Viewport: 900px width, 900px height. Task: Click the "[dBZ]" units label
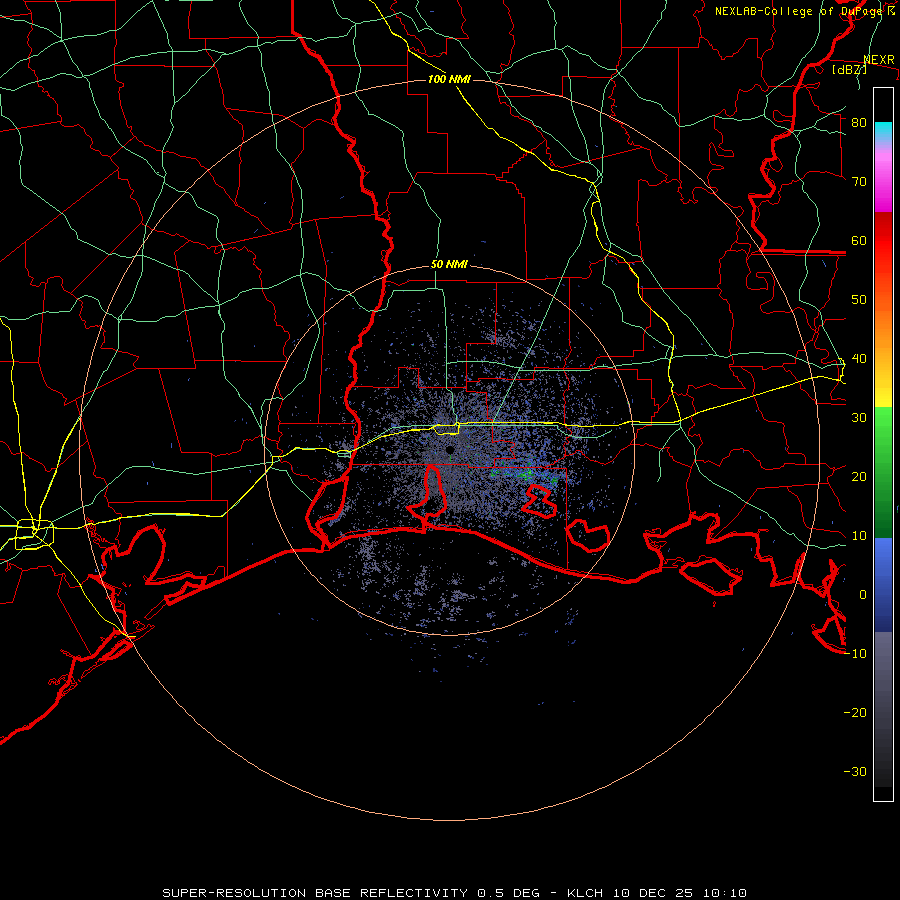click(x=849, y=69)
